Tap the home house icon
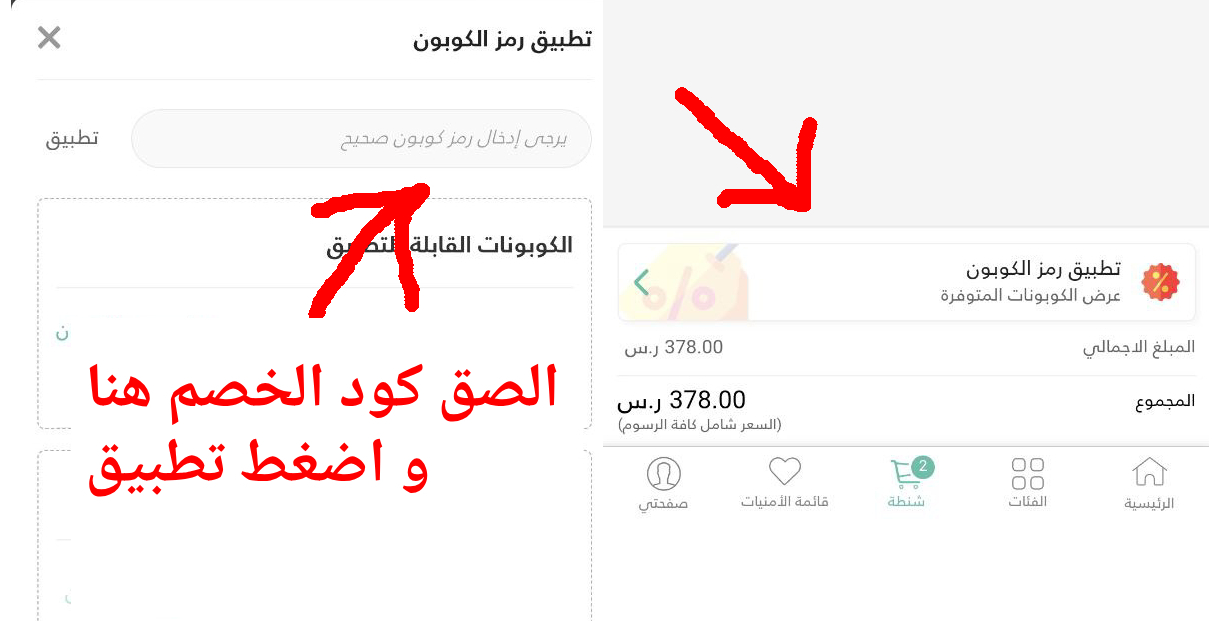 1149,472
